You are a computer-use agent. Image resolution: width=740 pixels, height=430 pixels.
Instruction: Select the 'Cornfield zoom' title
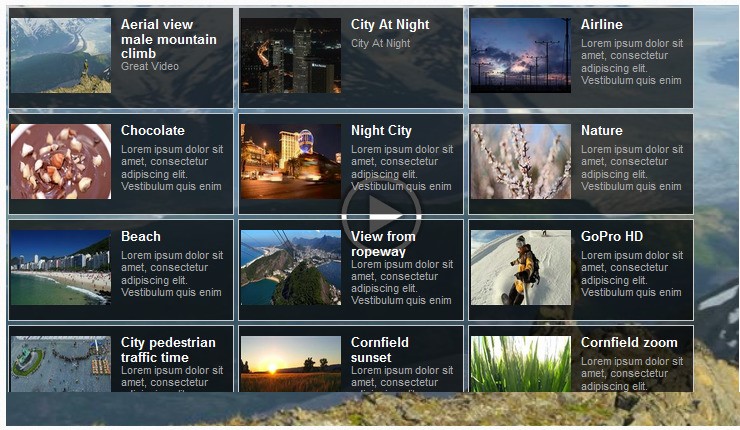click(x=629, y=343)
